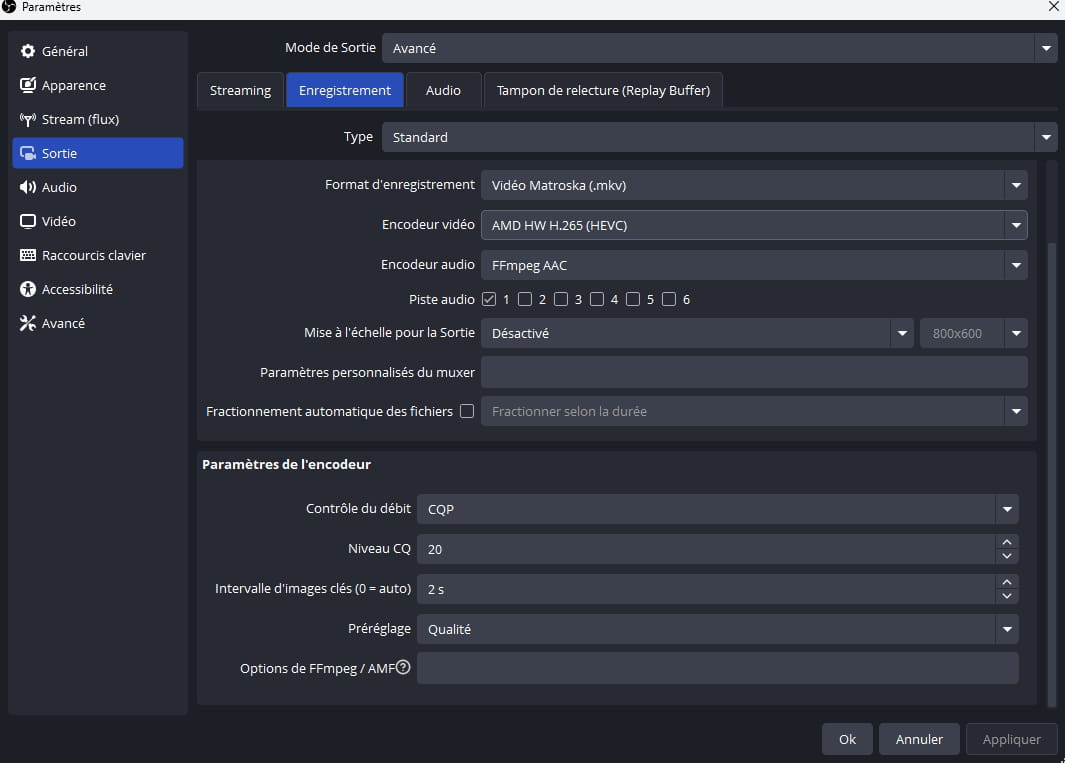The image size is (1065, 763).
Task: Open the Mode de Sortie dropdown
Action: [719, 48]
